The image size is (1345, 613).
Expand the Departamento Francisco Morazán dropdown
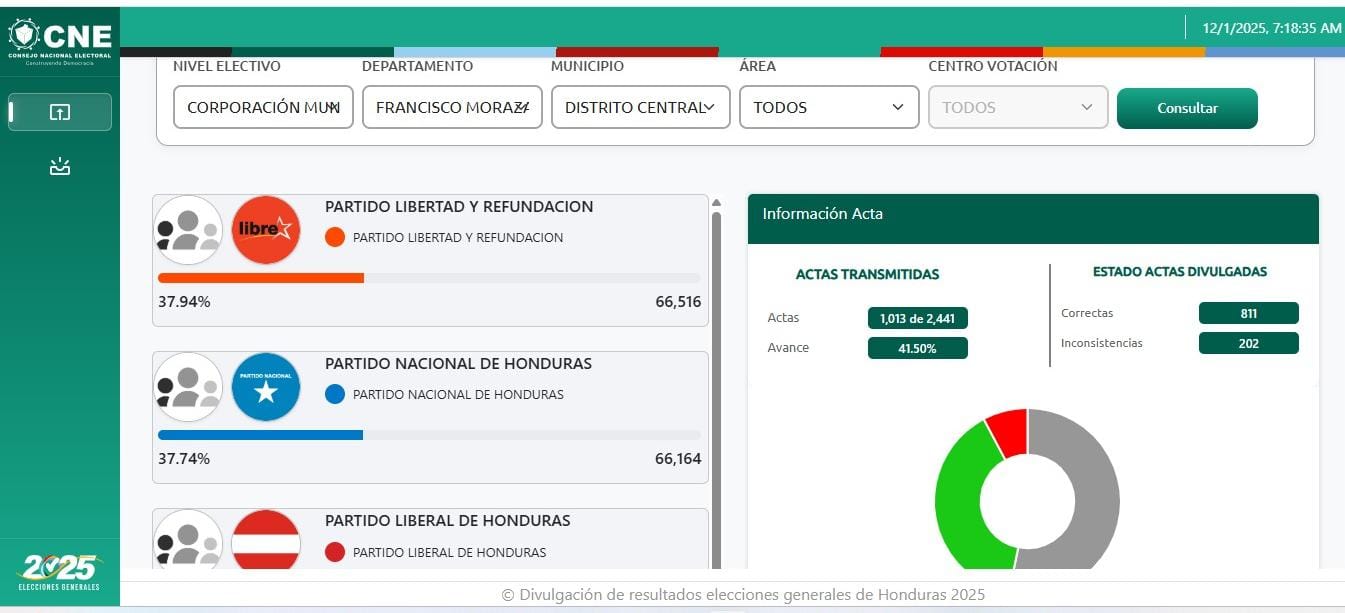tap(452, 107)
